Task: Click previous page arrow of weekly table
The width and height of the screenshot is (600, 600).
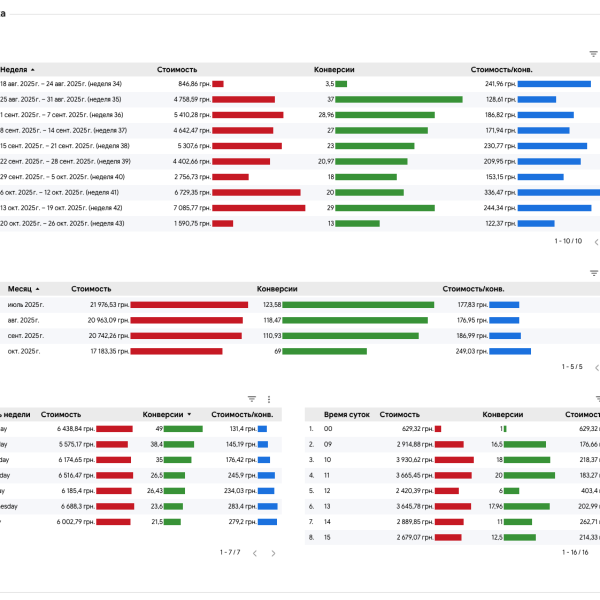Action: point(596,241)
